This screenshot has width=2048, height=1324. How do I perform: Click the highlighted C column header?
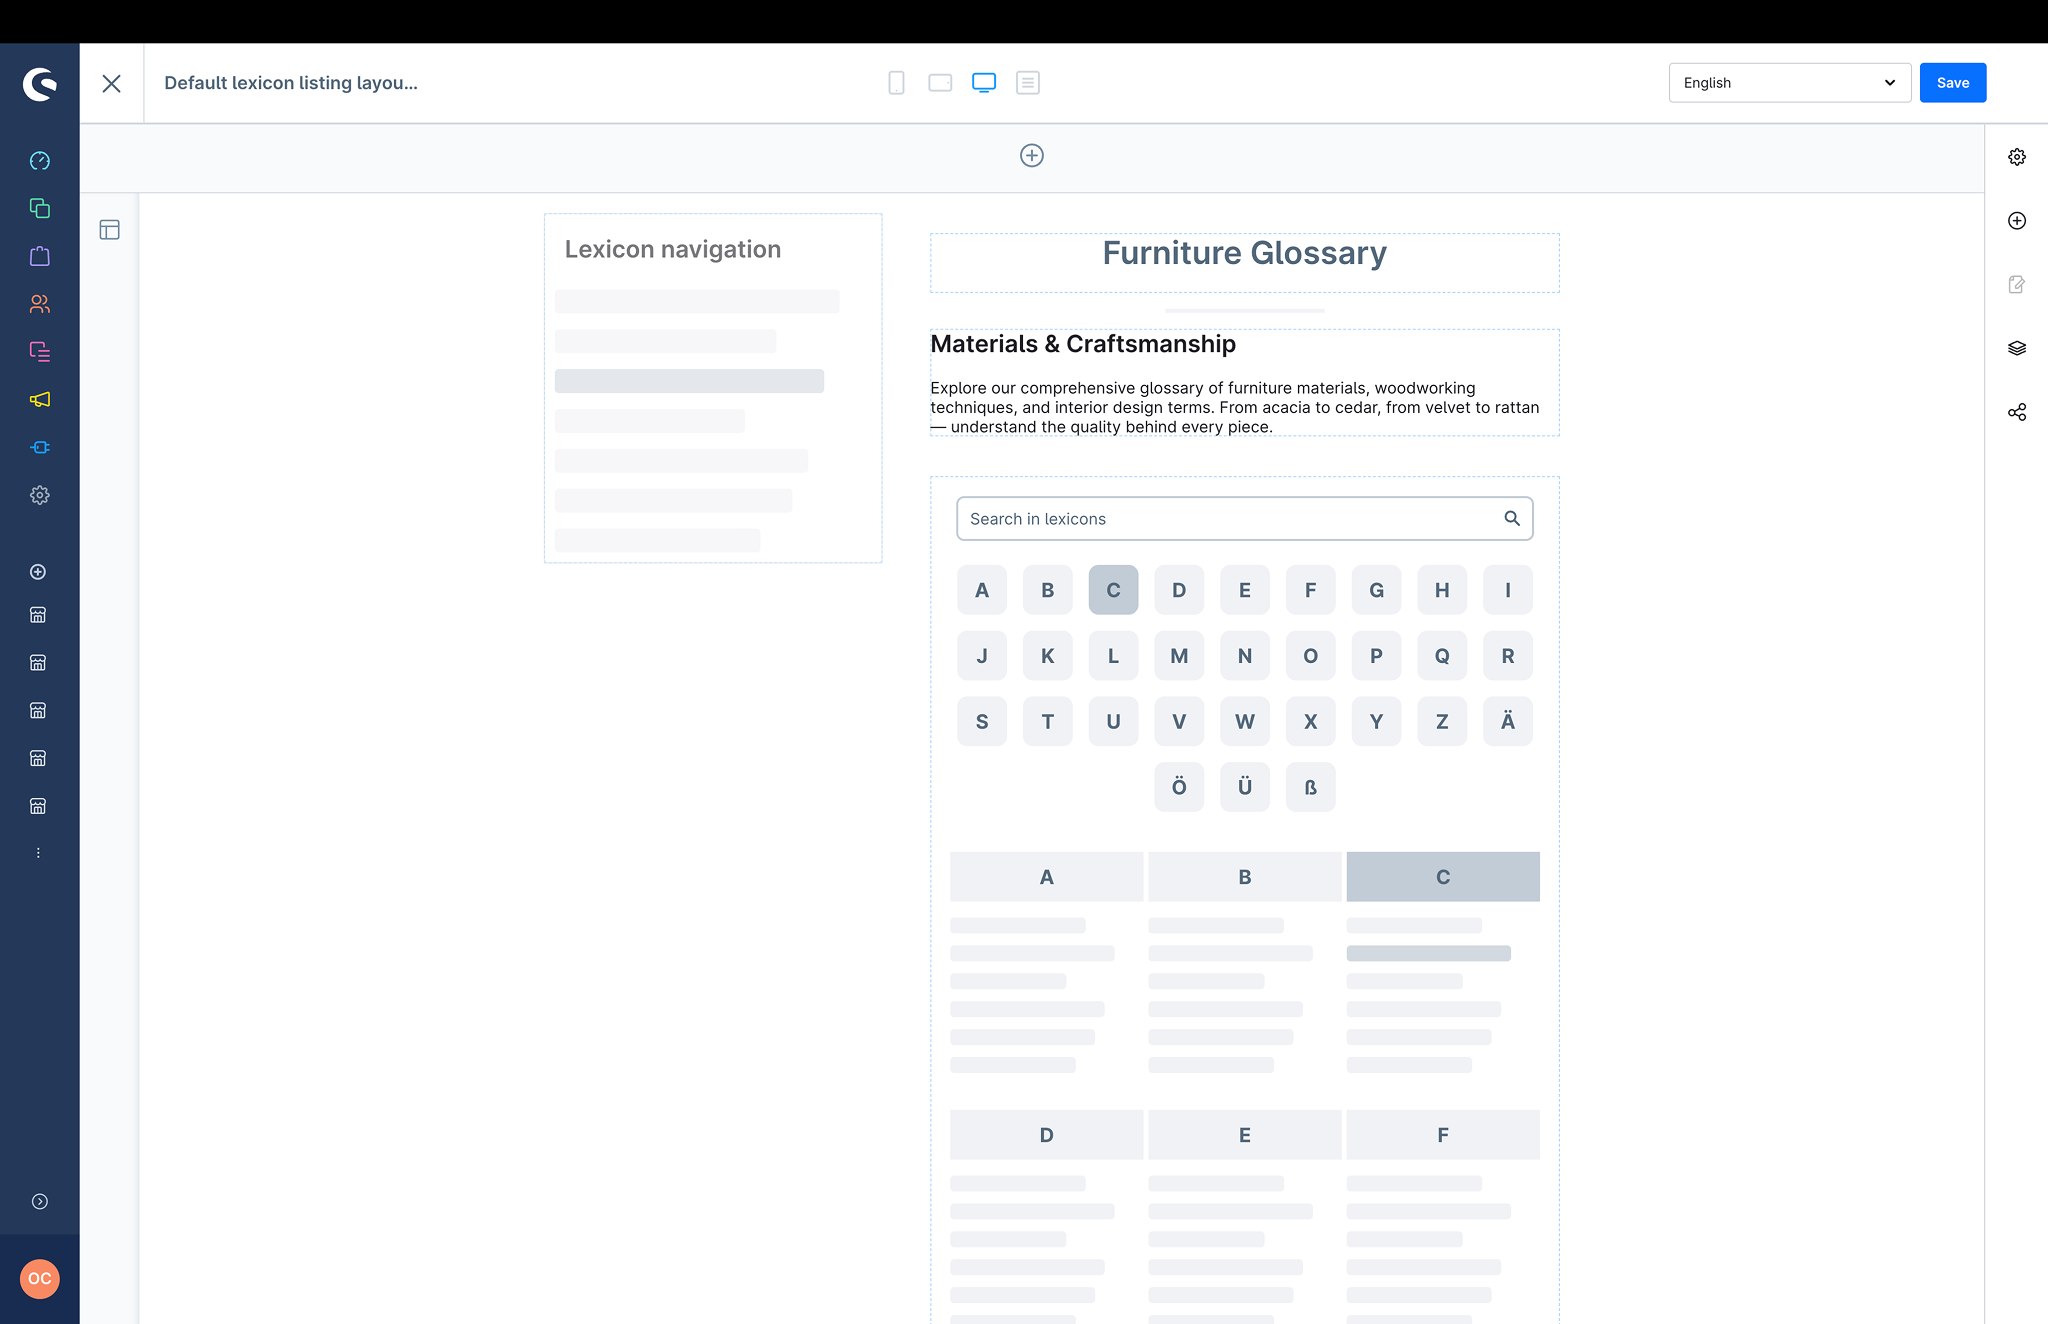1443,877
